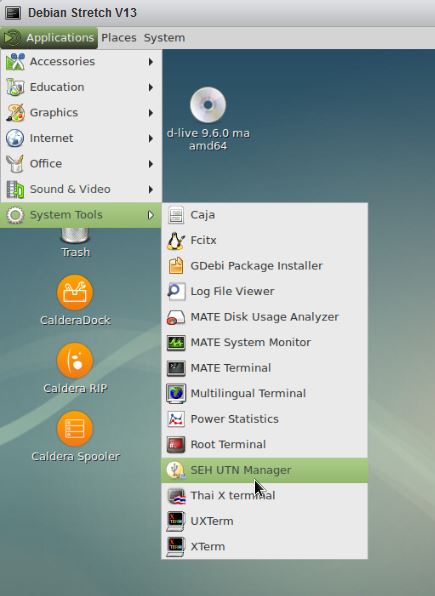Expand the Office submenu arrow
Image resolution: width=435 pixels, height=596 pixels.
pyautogui.click(x=151, y=163)
